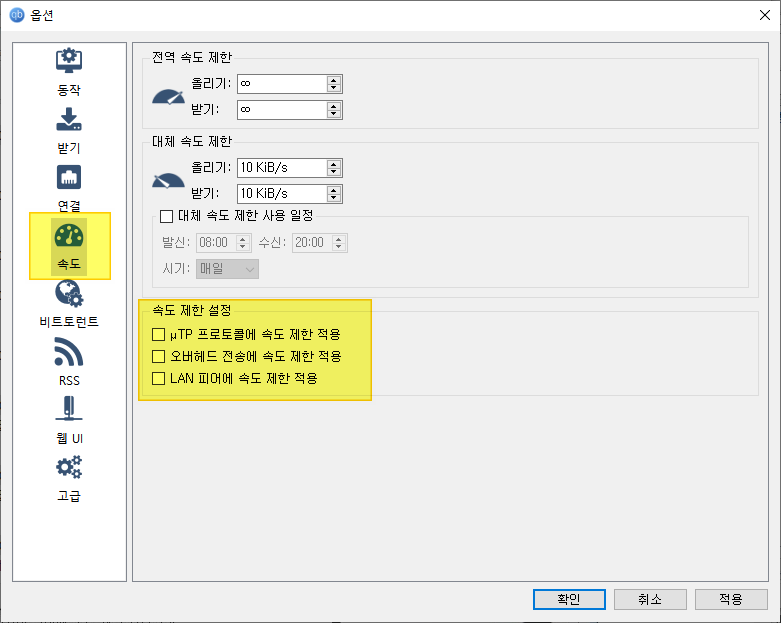The height and width of the screenshot is (623, 781).
Task: Decrease alternative 받기 10 KiB/s down arrow
Action: 334,198
